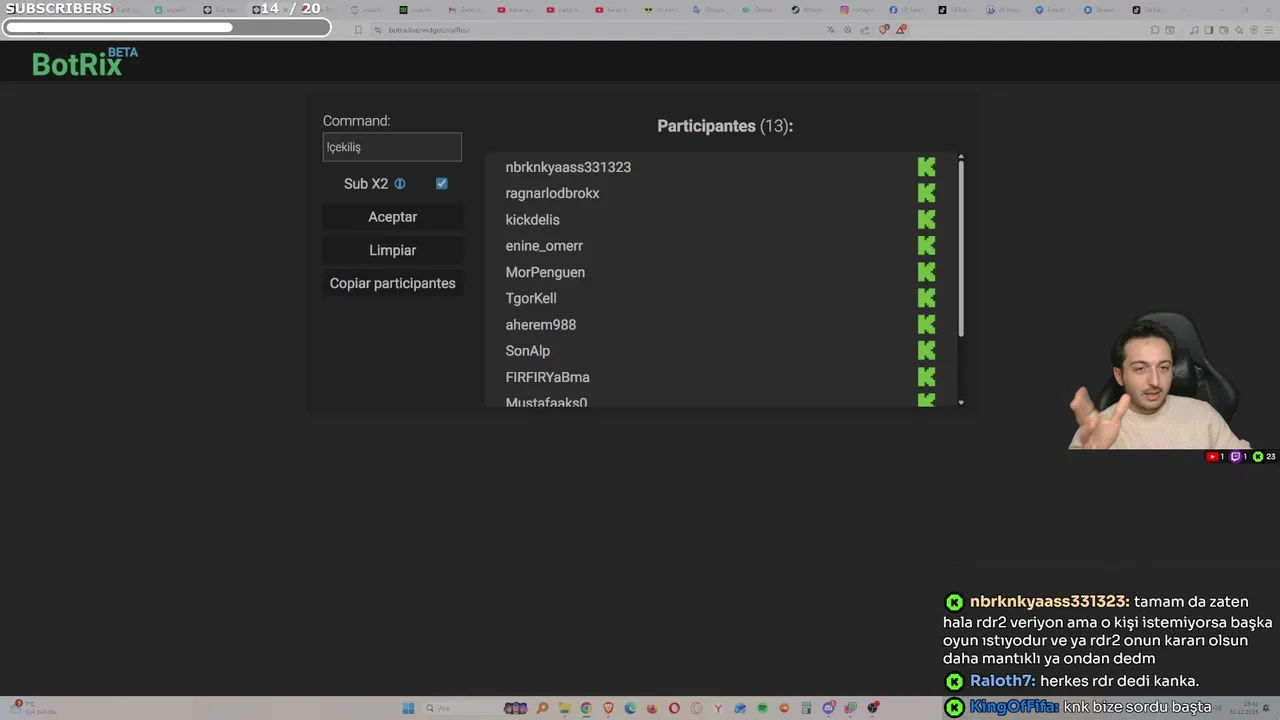Toggle the Sub X2 checkbox
This screenshot has width=1280, height=720.
point(441,184)
